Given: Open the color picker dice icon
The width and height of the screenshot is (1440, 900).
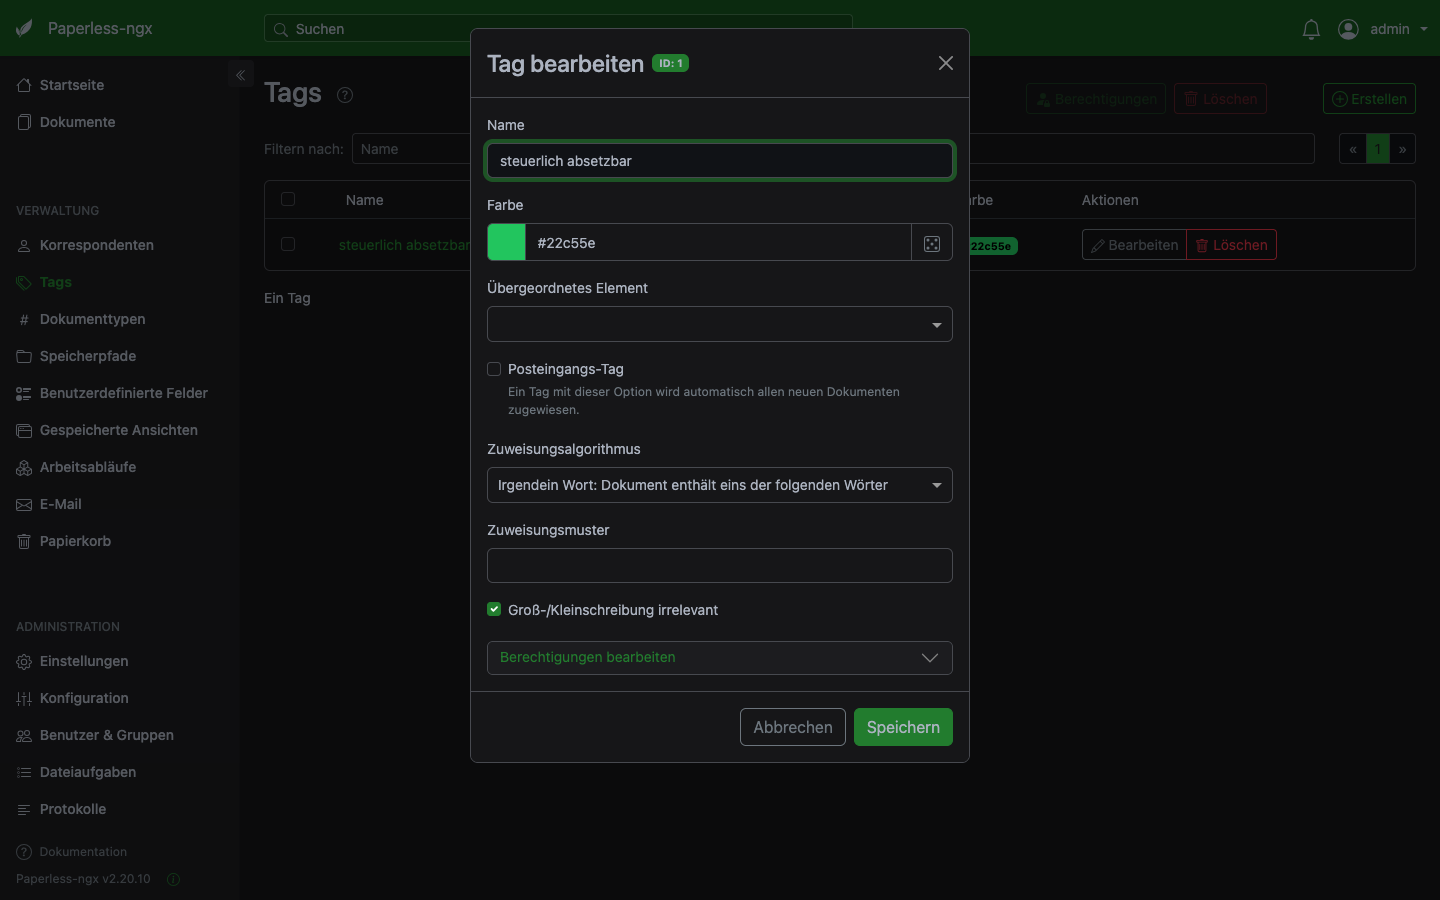Looking at the screenshot, I should pyautogui.click(x=931, y=242).
